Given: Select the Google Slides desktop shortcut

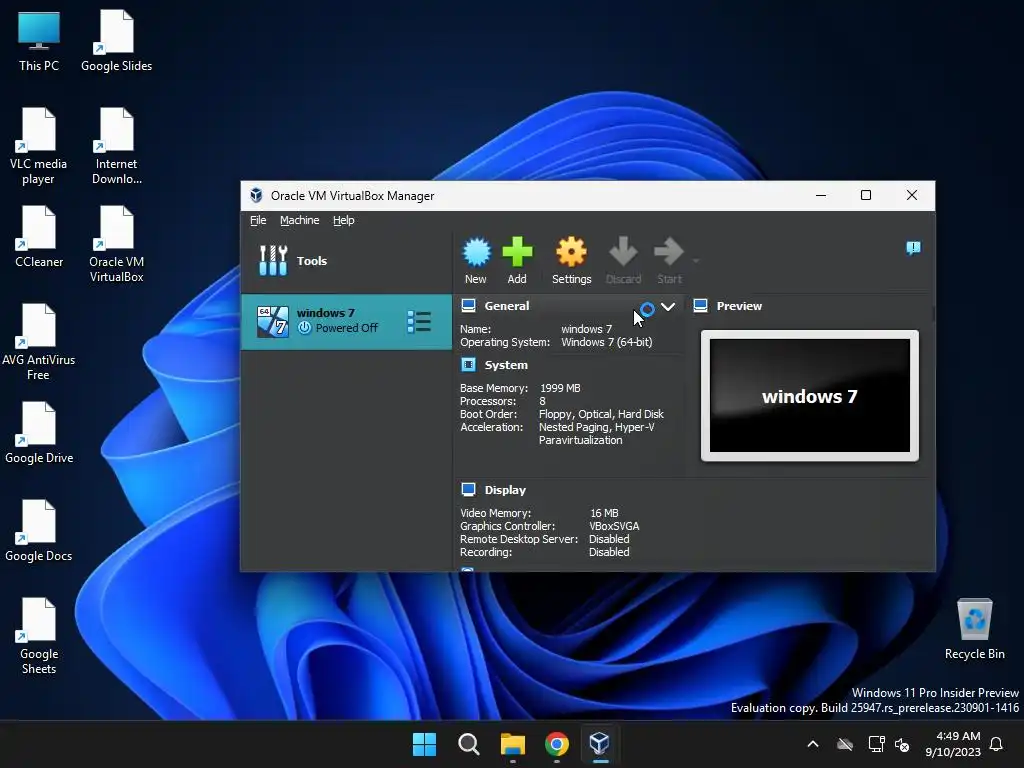Looking at the screenshot, I should 116,41.
